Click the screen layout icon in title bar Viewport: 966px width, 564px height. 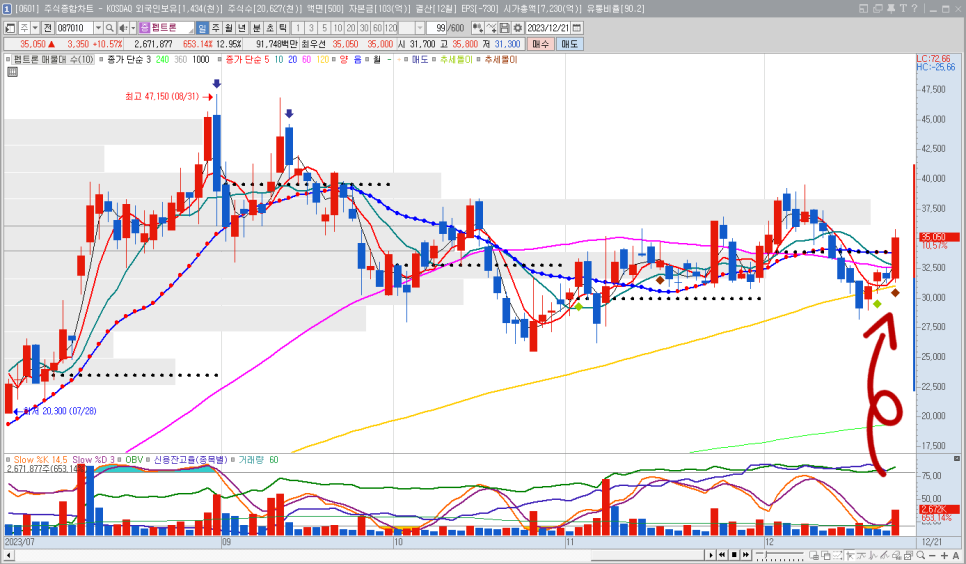click(863, 9)
